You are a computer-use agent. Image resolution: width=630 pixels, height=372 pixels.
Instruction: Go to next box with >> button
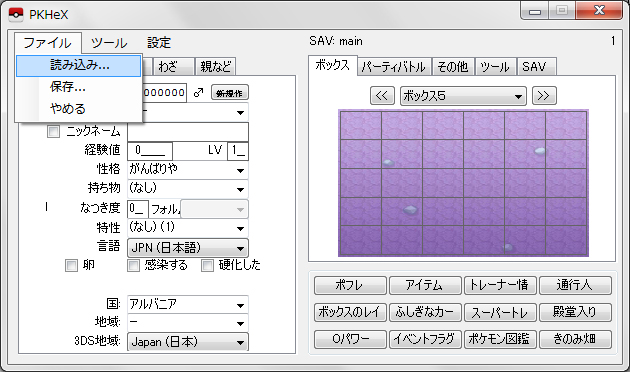[544, 96]
